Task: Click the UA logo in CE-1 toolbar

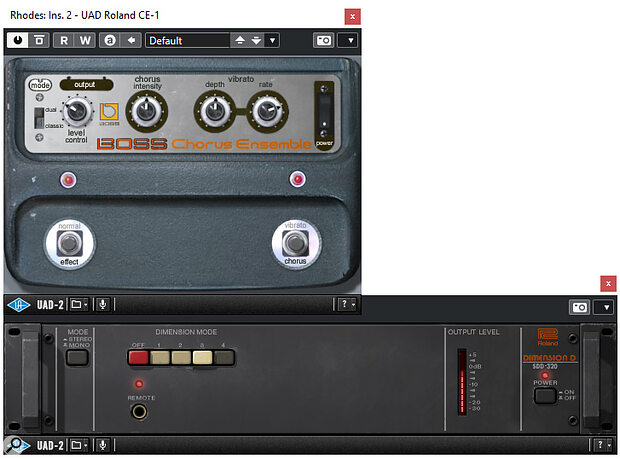Action: click(19, 305)
